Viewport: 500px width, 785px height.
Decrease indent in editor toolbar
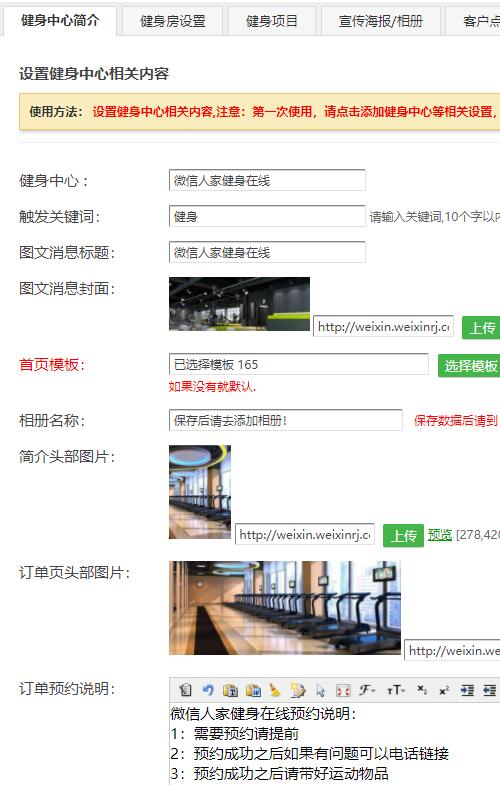489,690
